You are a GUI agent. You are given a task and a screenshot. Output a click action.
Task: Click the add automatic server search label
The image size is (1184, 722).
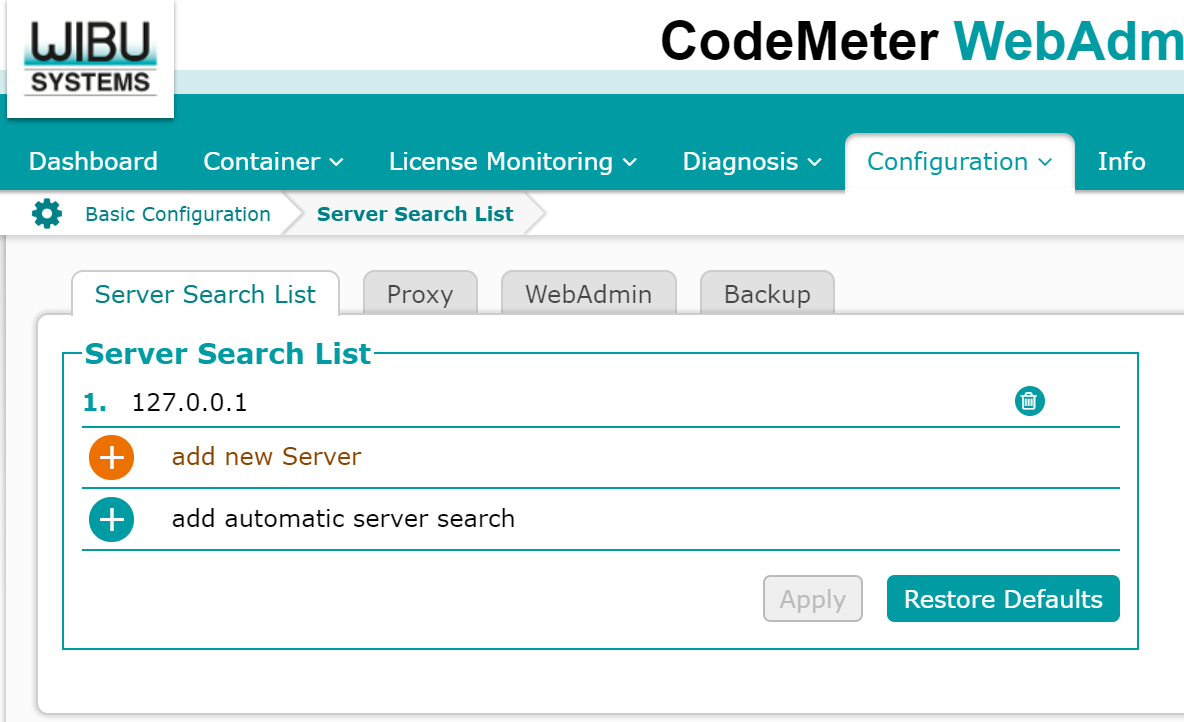tap(343, 519)
